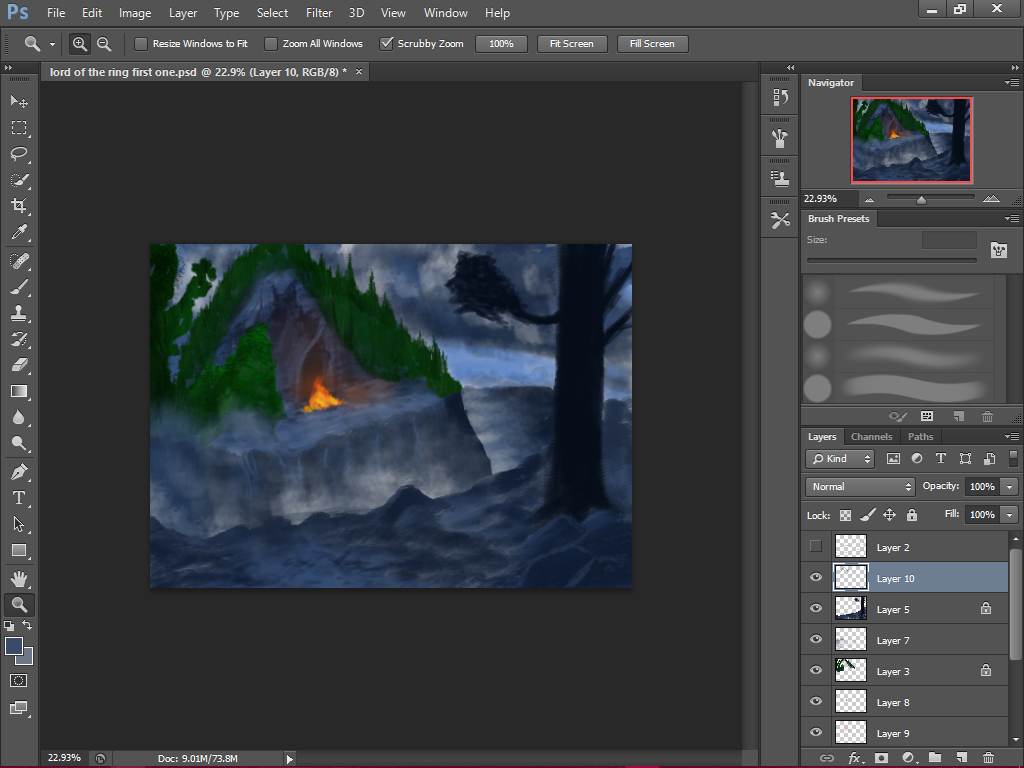
Task: Open the Opacity slider dropdown arrow
Action: tap(1010, 487)
